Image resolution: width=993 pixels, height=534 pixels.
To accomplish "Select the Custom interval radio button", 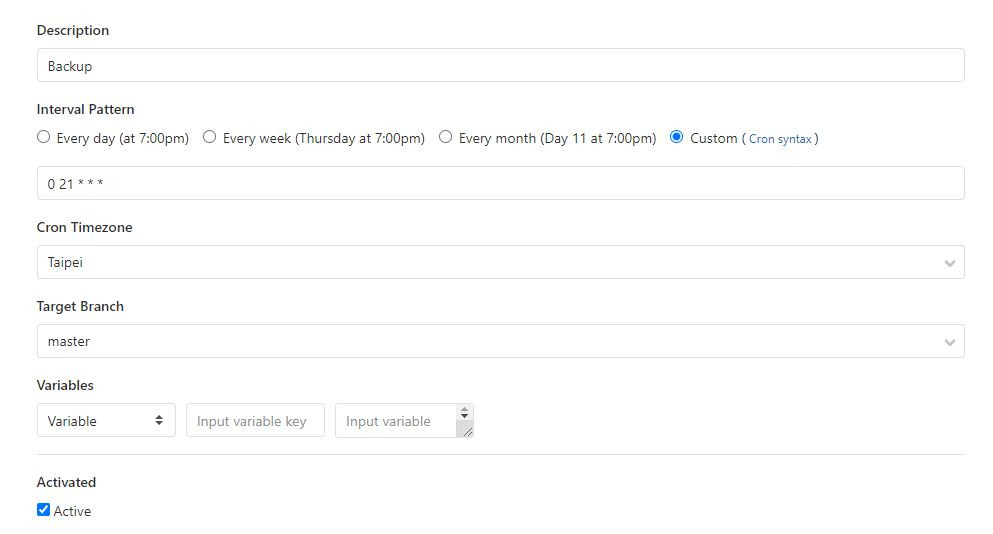I will coord(676,137).
